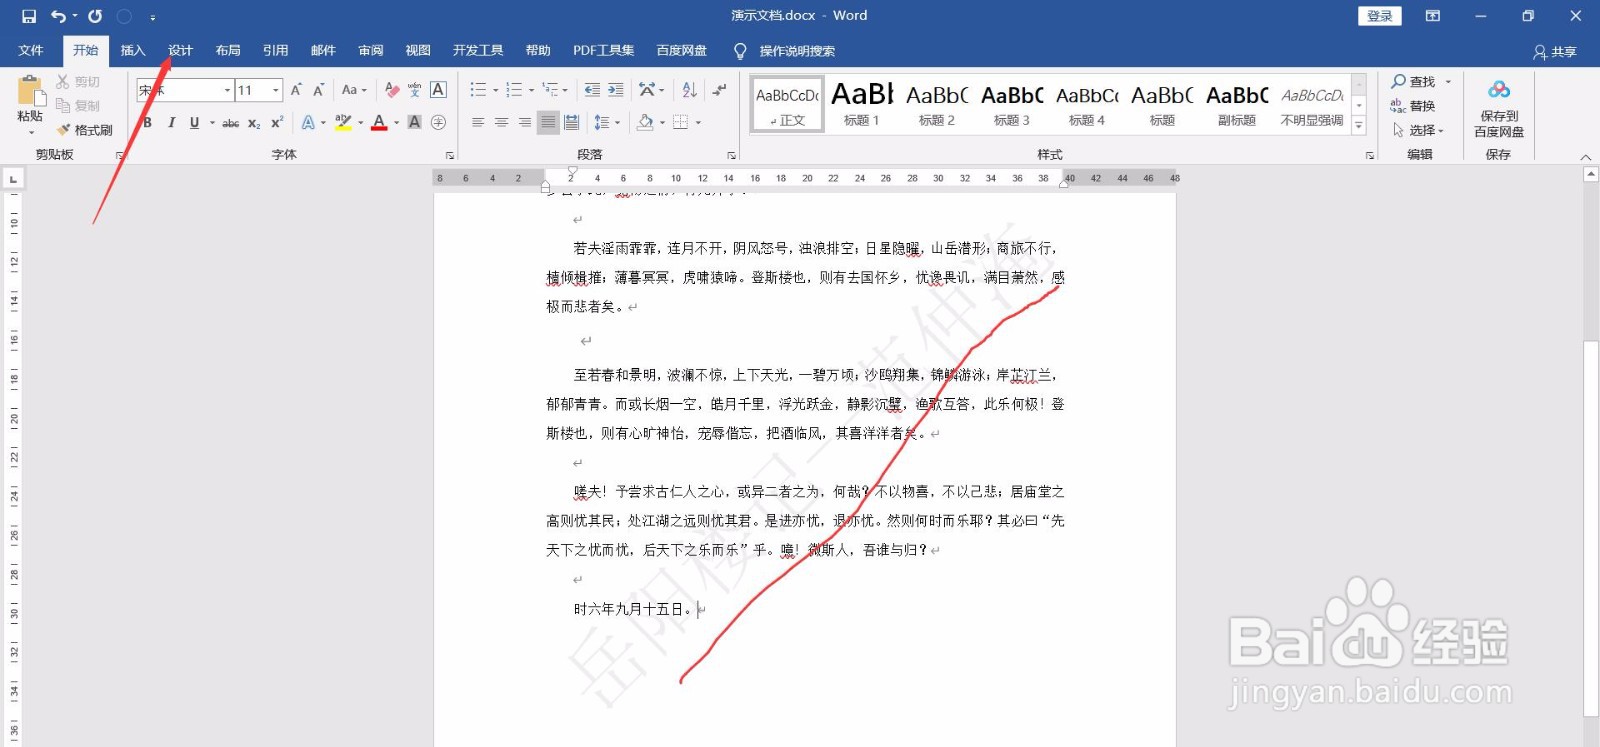The width and height of the screenshot is (1600, 747).
Task: Switch to the 视图 View tab
Action: [x=418, y=50]
